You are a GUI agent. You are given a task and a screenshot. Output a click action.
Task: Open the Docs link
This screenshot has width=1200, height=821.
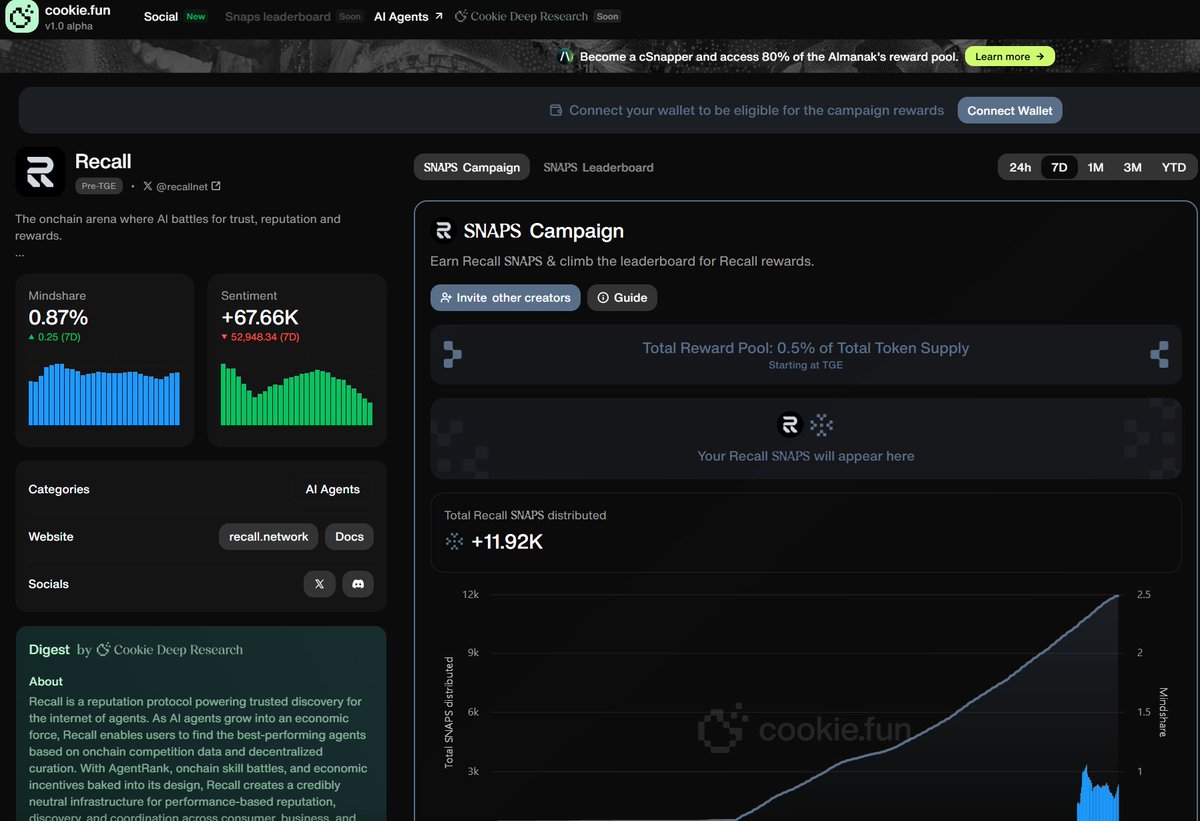click(x=349, y=537)
